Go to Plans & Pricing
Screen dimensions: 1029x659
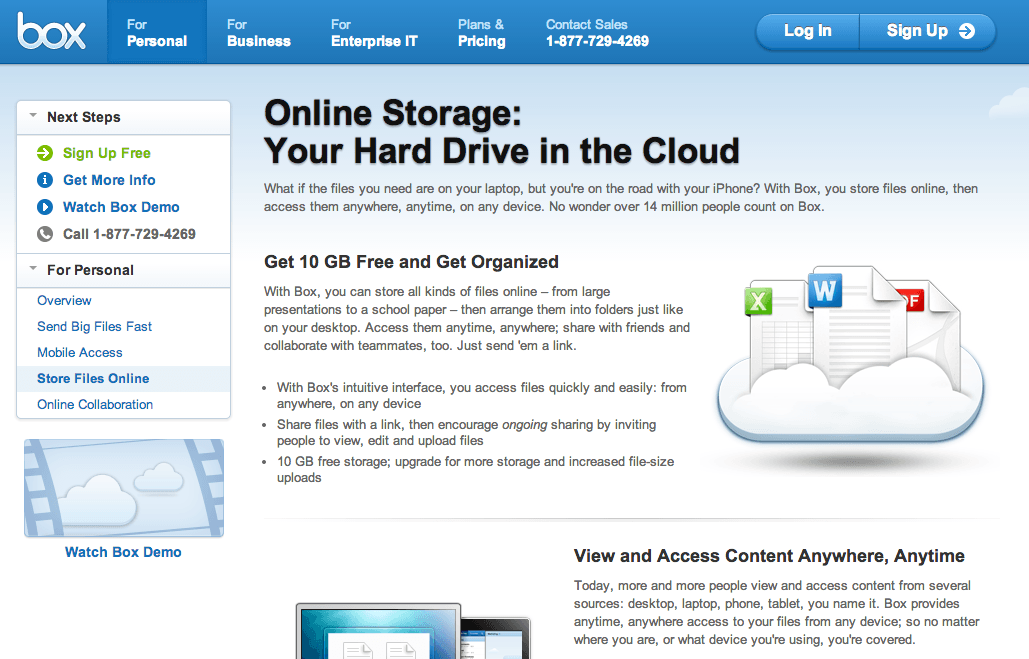(481, 32)
